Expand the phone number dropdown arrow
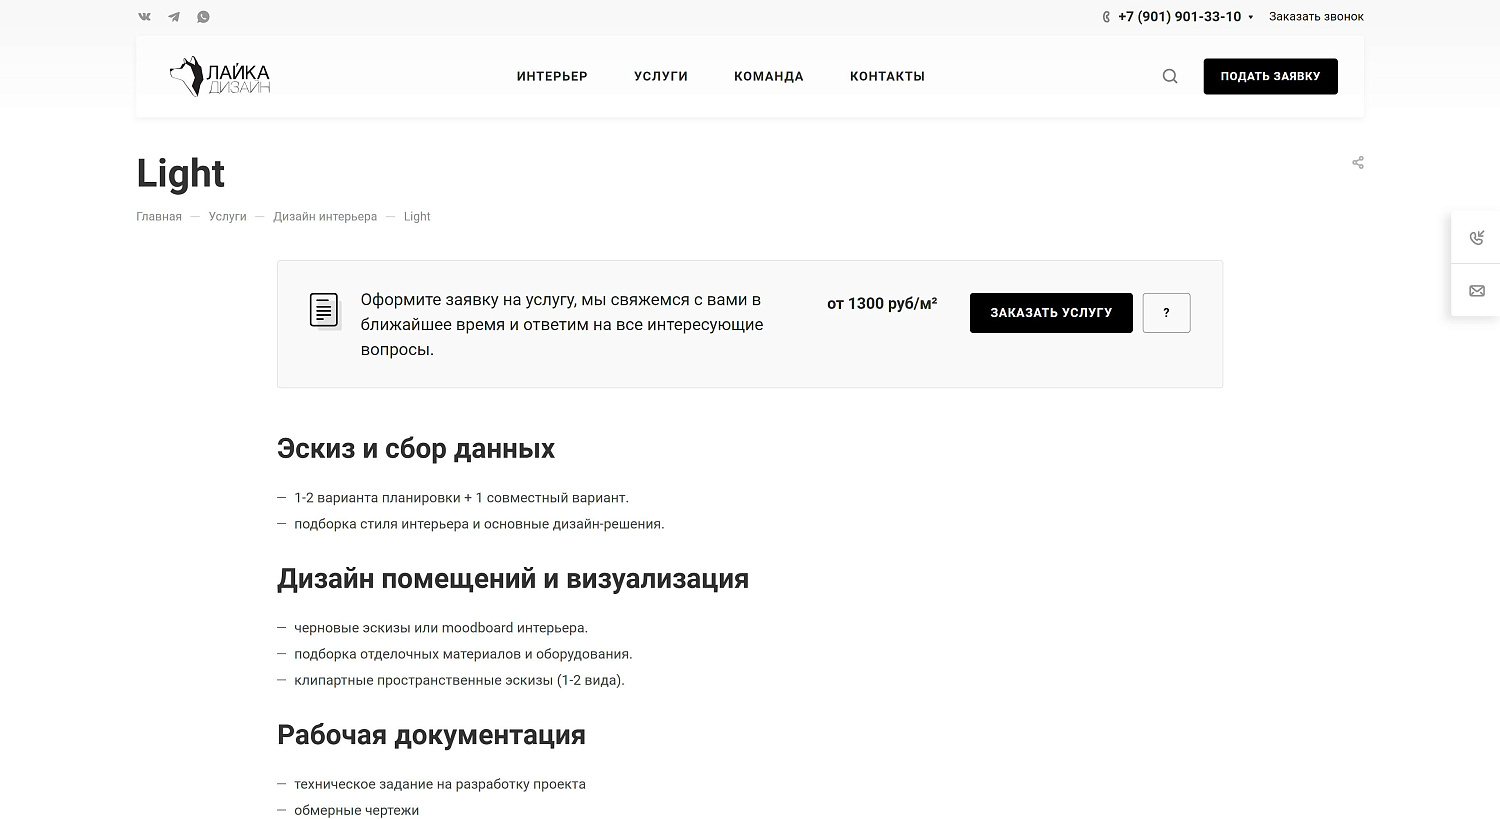Viewport: 1500px width, 819px height. (1251, 16)
